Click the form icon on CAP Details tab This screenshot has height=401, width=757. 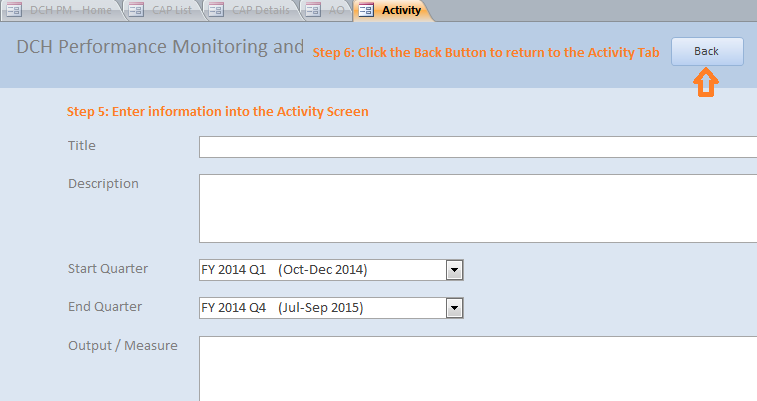216,10
